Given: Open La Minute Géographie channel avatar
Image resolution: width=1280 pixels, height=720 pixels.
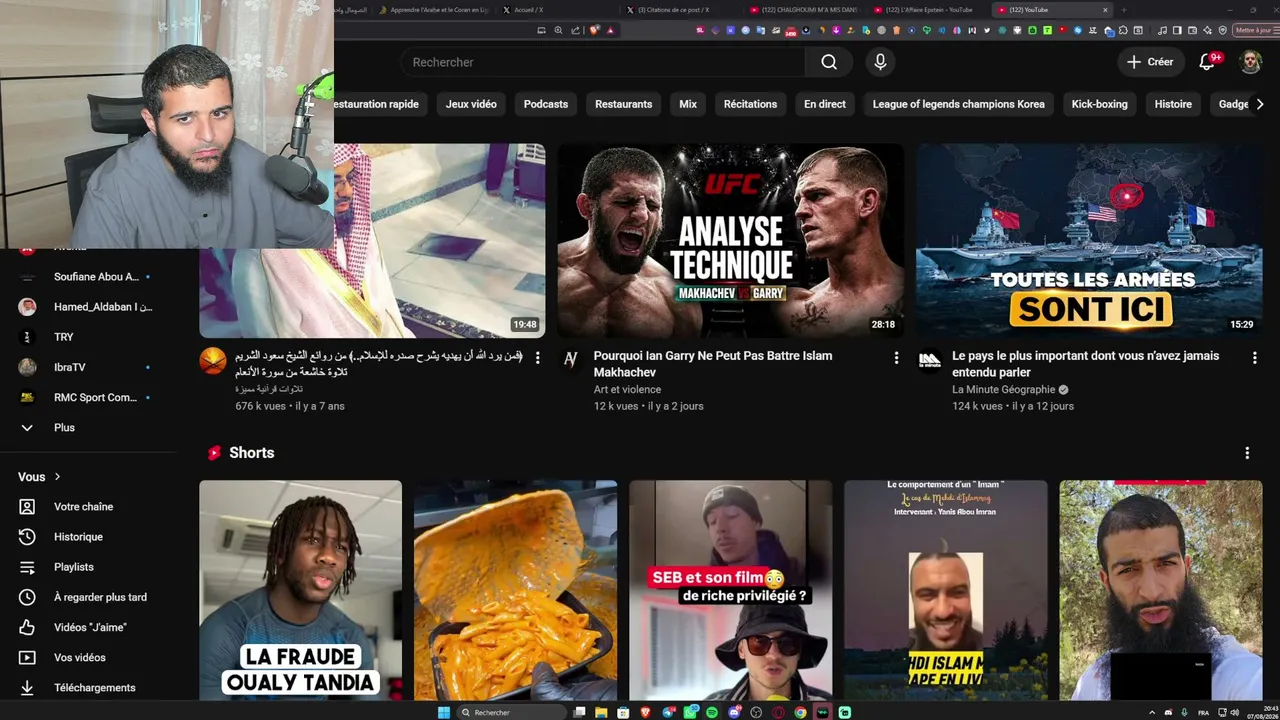Looking at the screenshot, I should (930, 360).
